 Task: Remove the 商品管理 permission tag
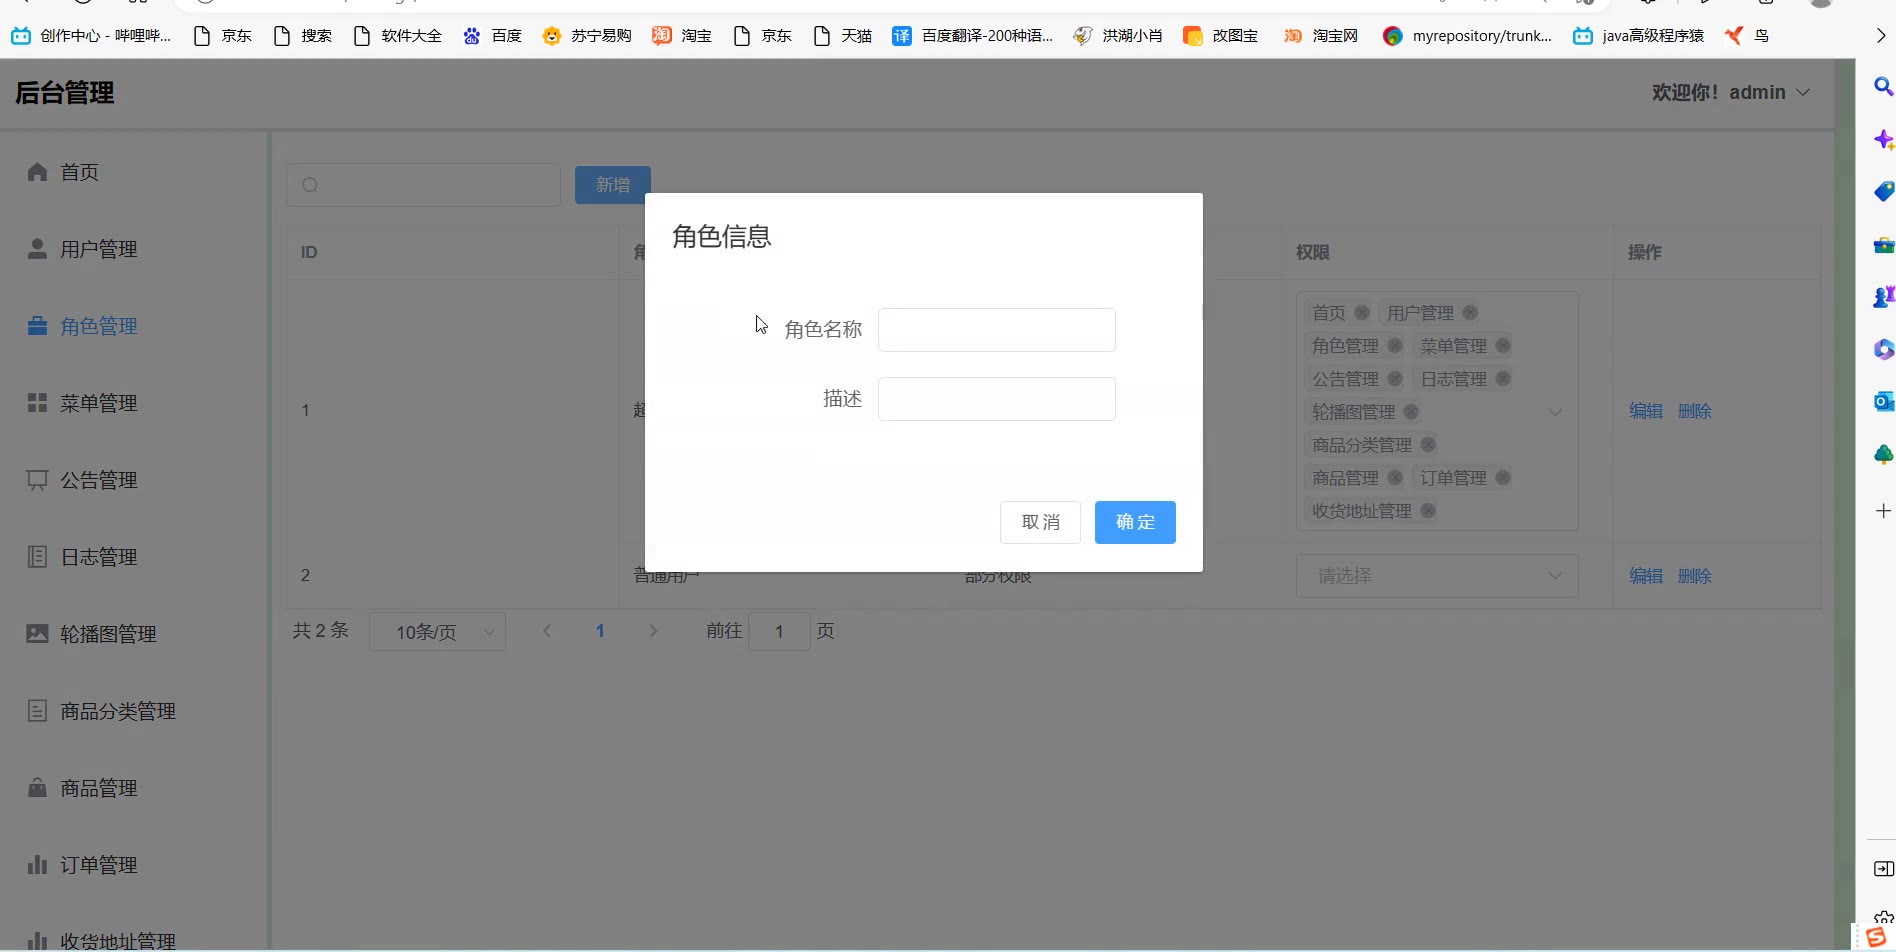point(1395,478)
